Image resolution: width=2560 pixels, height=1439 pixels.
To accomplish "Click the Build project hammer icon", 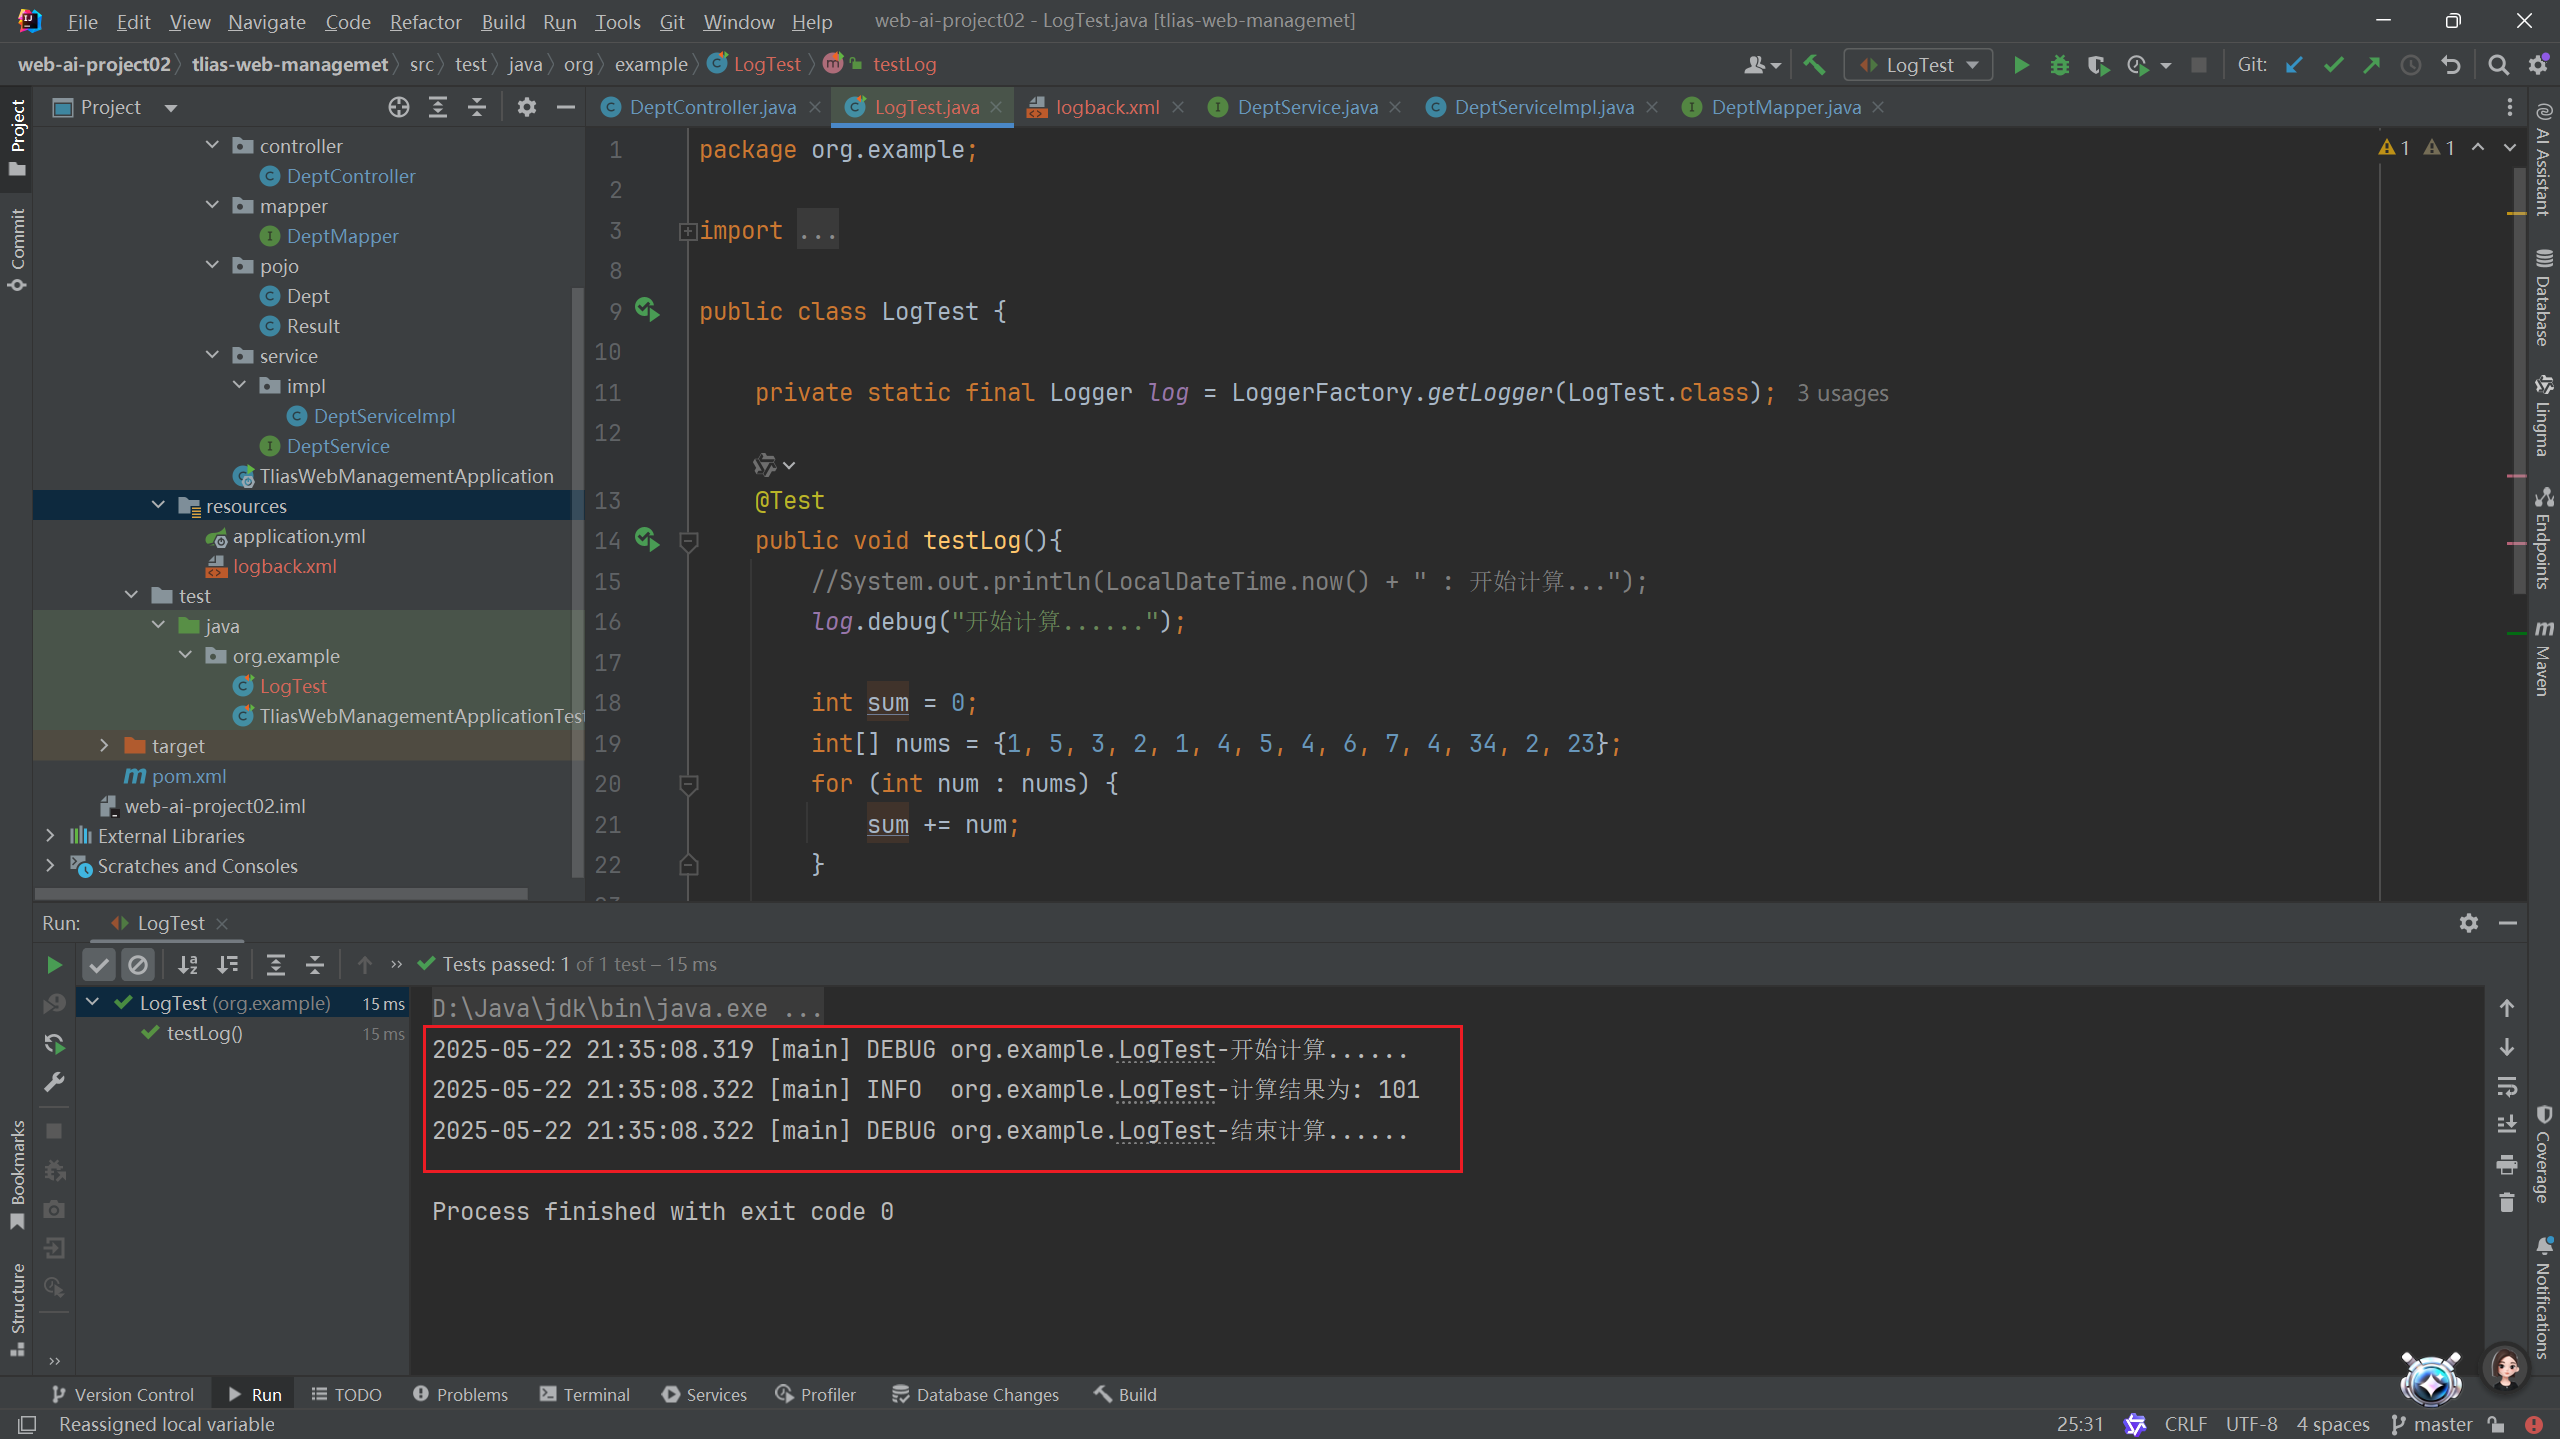I will (1814, 65).
